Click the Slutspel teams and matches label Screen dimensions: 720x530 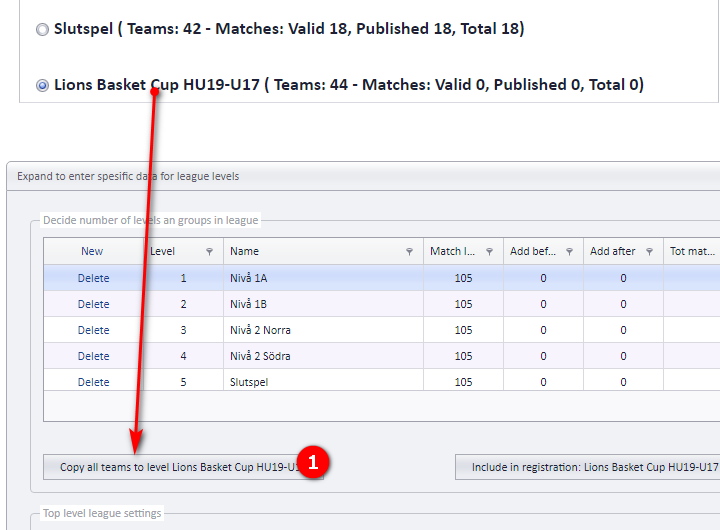coord(289,29)
